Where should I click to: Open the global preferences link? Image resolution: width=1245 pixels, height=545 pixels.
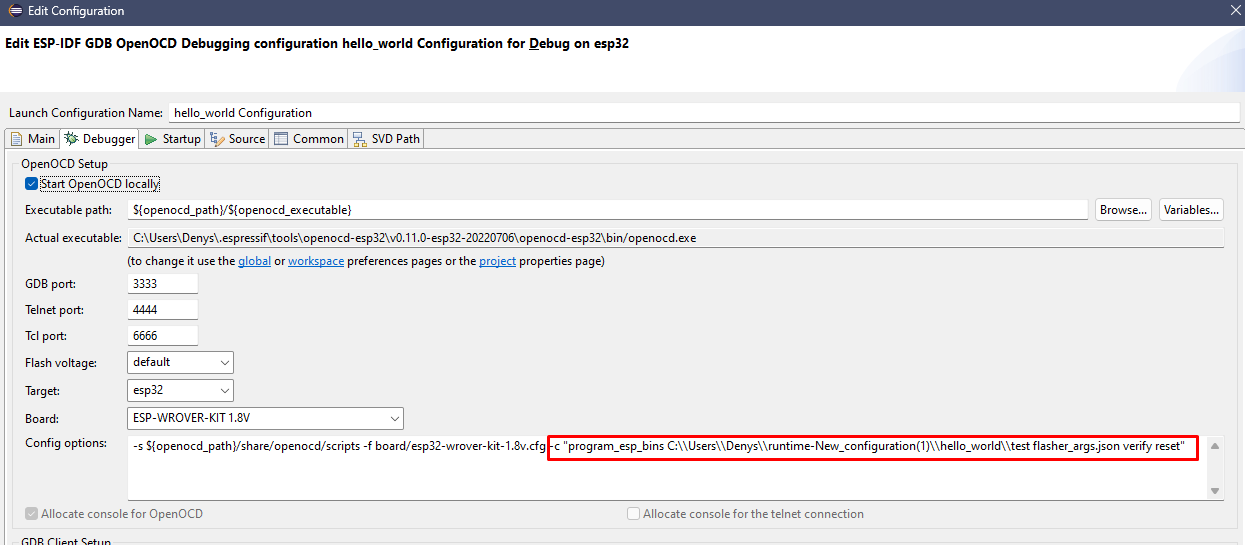tap(254, 261)
